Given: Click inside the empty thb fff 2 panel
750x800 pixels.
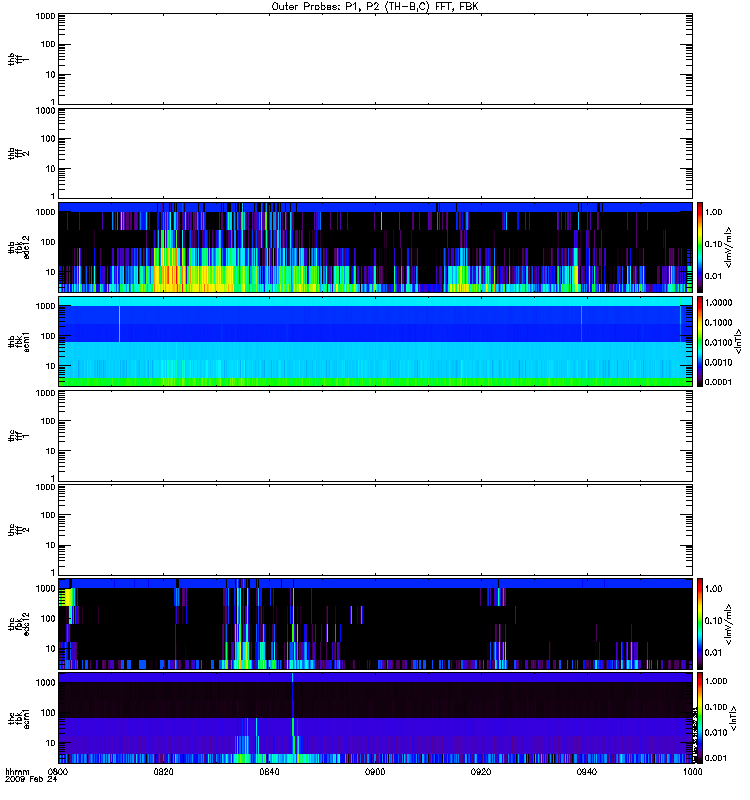Looking at the screenshot, I should click(x=375, y=153).
